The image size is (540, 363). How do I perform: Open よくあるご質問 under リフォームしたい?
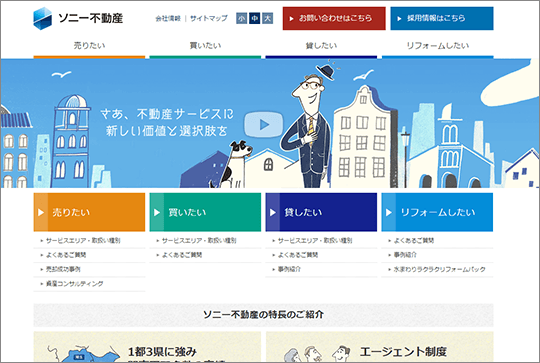click(414, 241)
